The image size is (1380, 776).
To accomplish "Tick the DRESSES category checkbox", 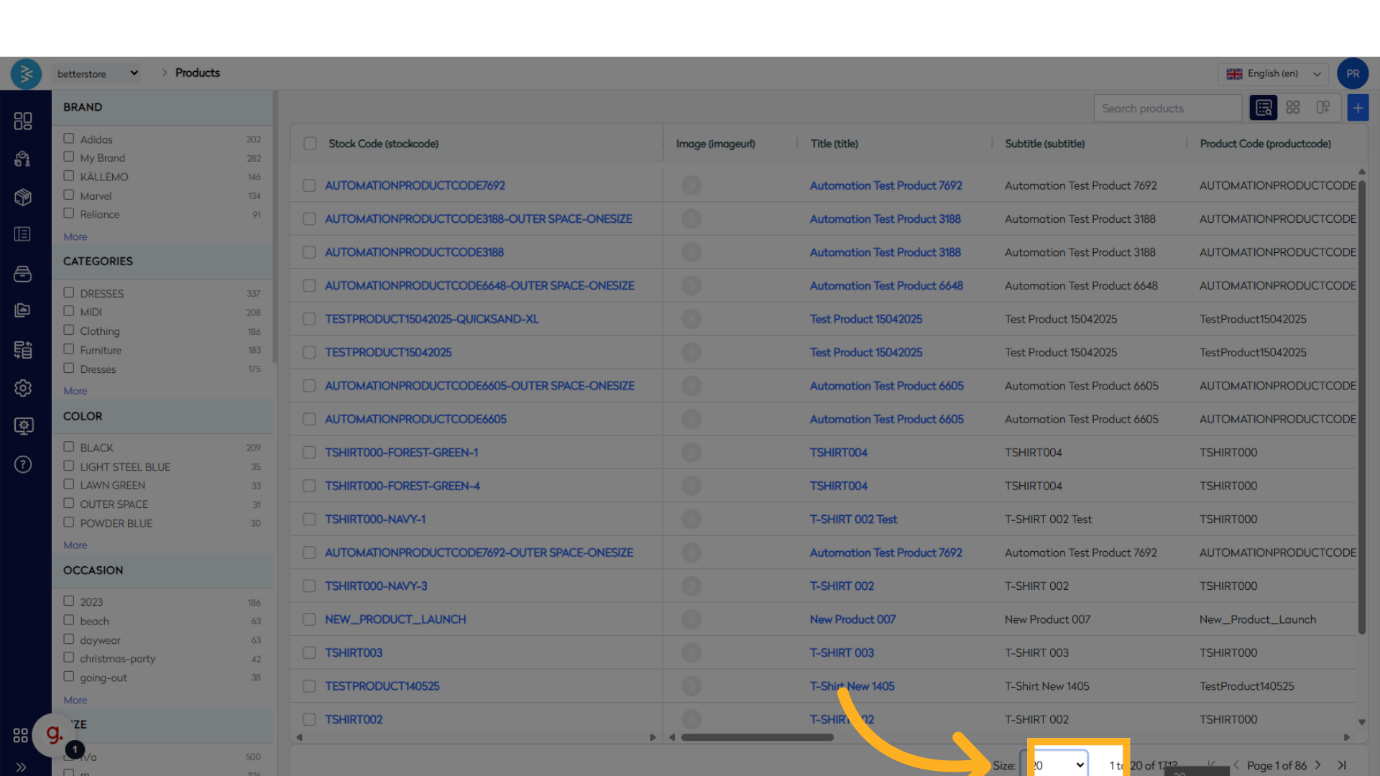I will (x=69, y=293).
